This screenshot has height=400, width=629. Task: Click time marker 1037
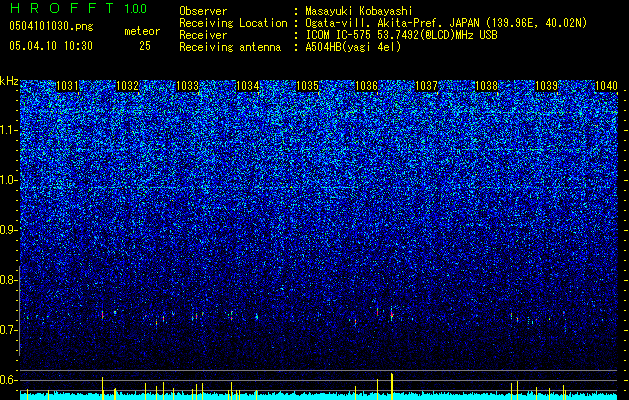click(426, 86)
